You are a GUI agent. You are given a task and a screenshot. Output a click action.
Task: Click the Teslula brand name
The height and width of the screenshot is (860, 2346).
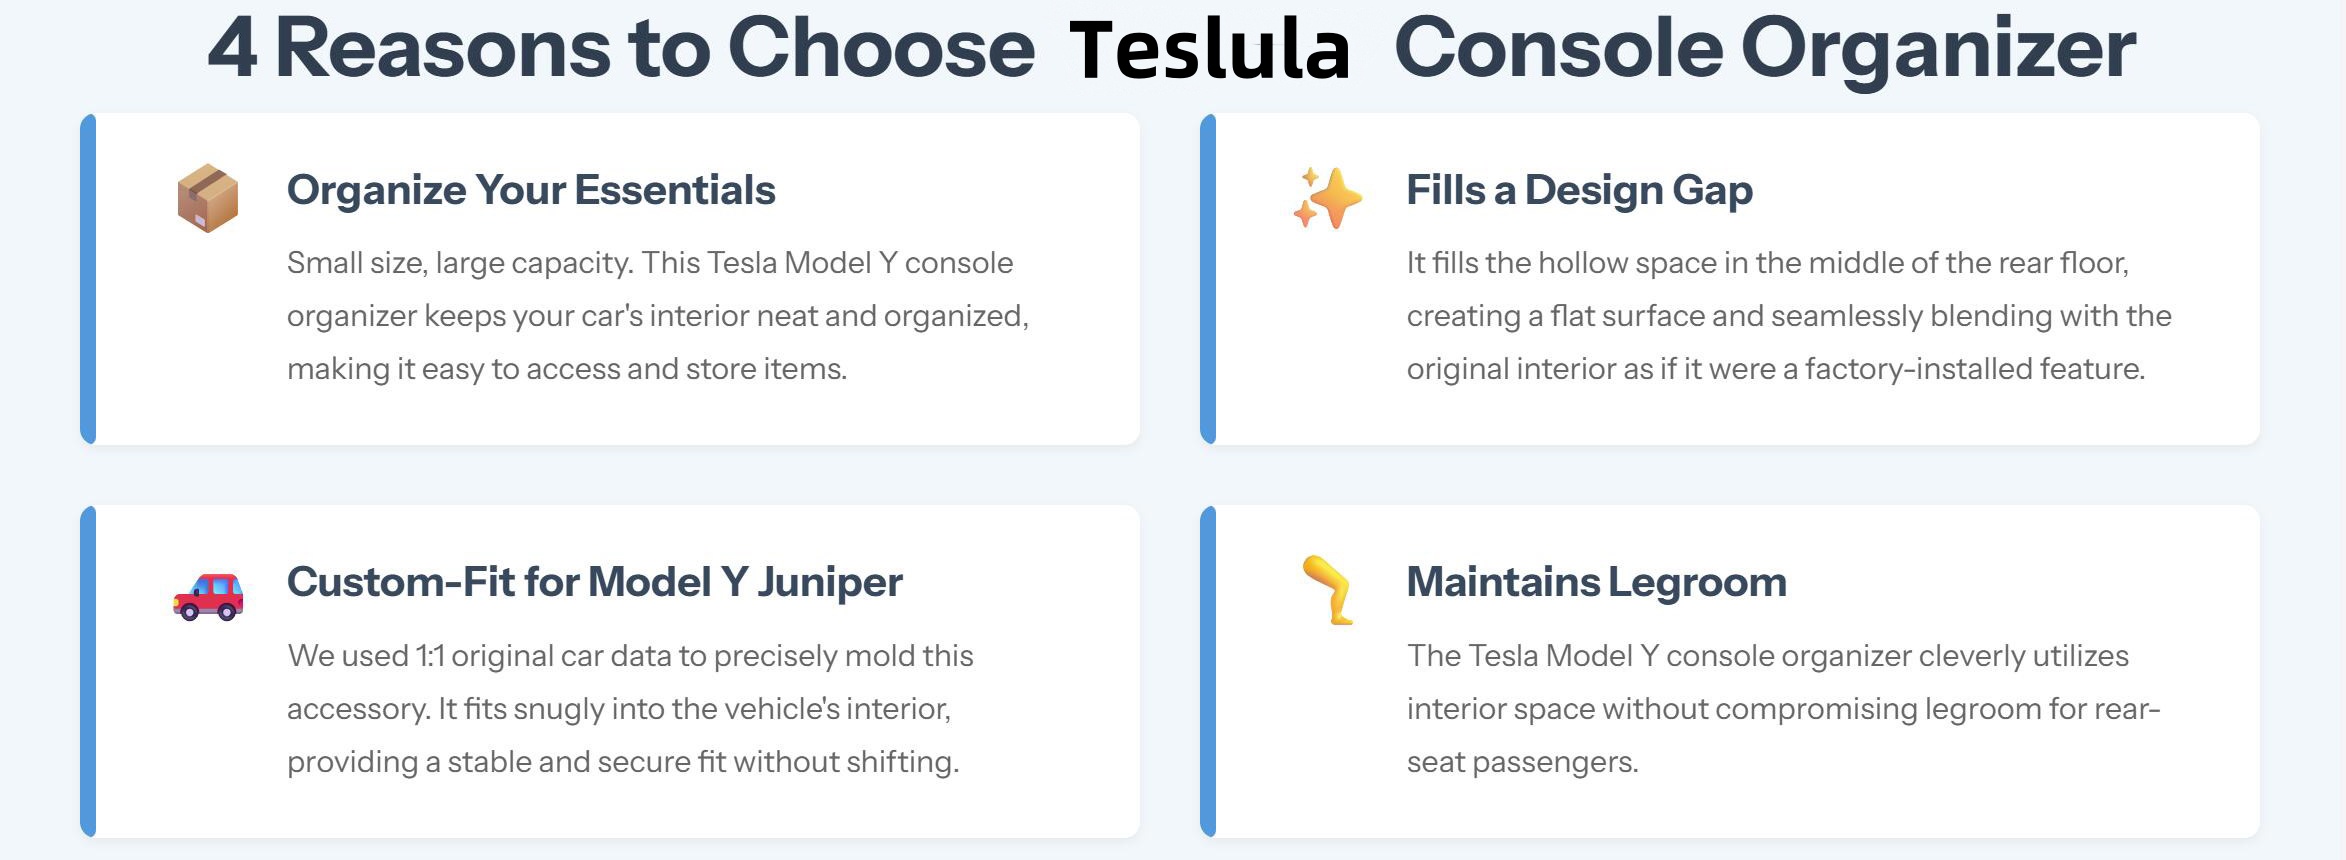(1210, 50)
